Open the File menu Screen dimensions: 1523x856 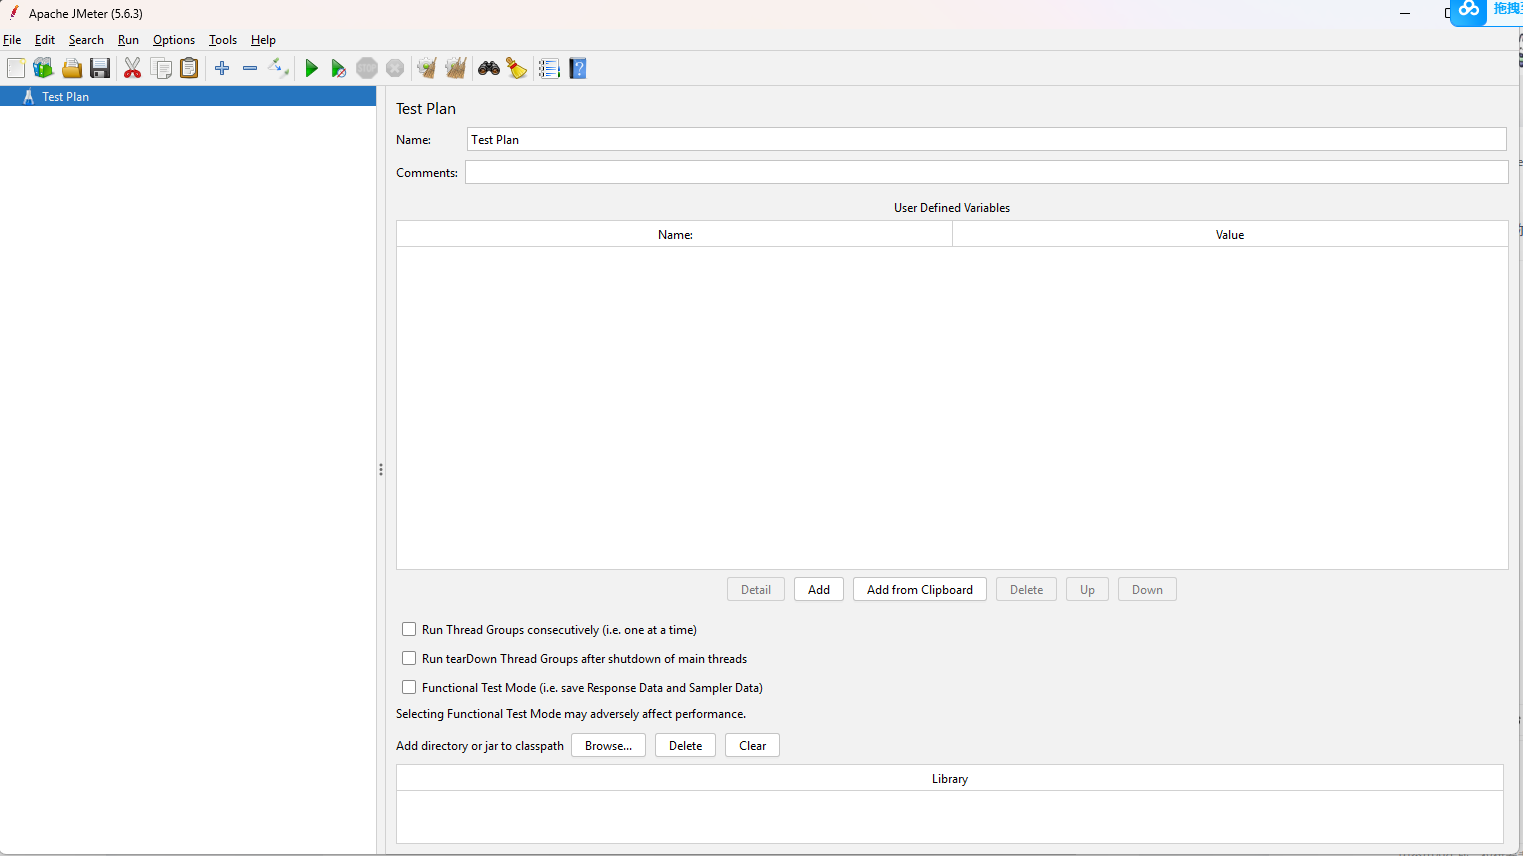tap(12, 40)
